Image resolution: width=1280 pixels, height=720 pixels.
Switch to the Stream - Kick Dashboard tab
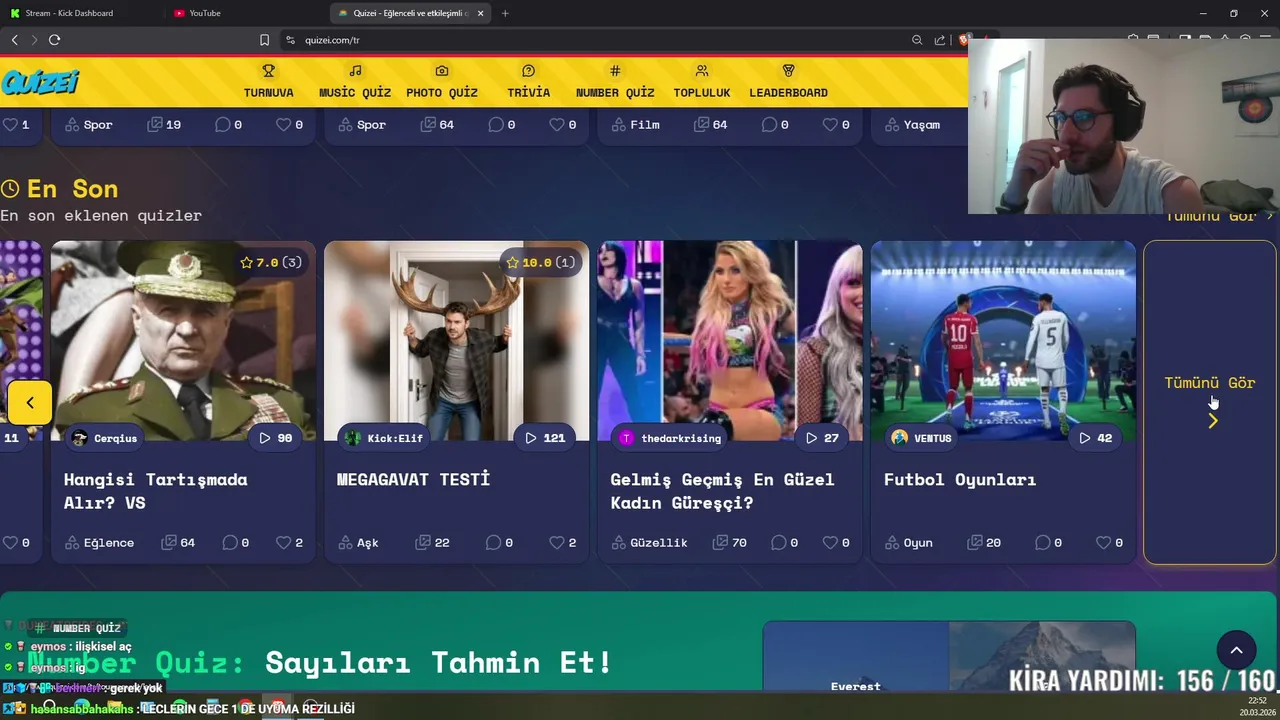point(68,13)
